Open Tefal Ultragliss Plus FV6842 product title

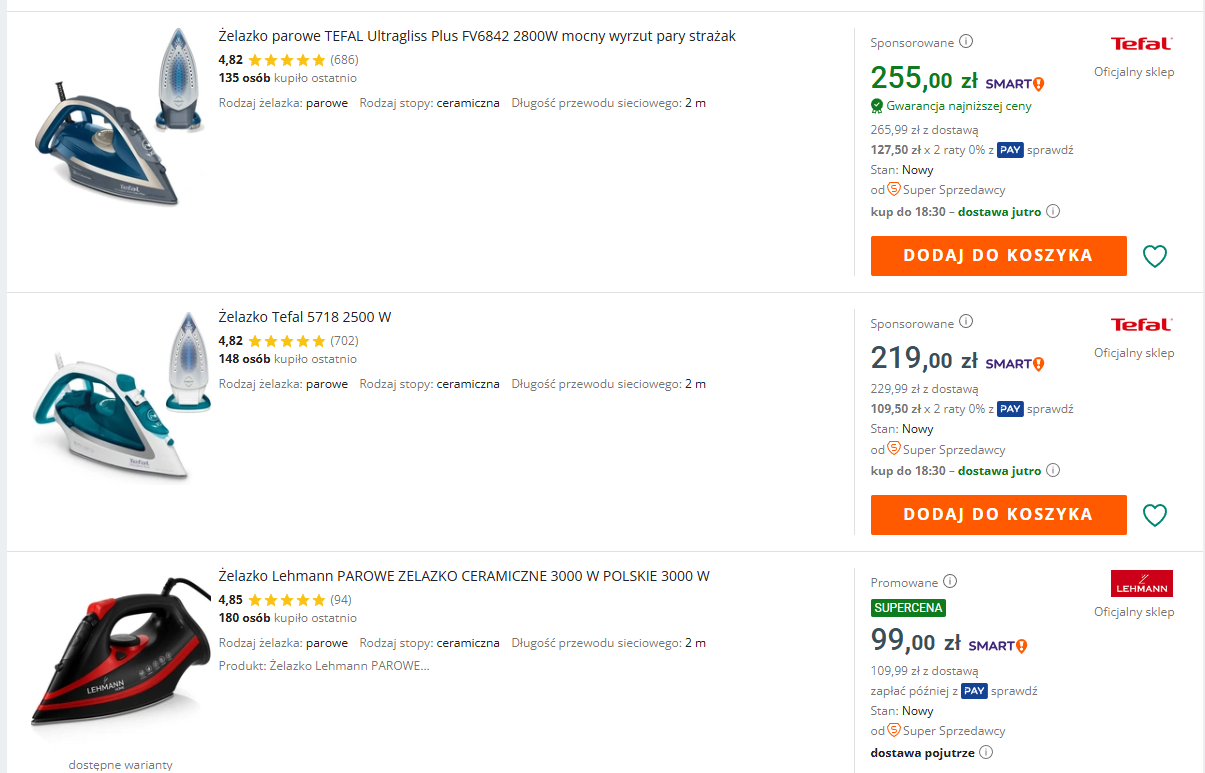pos(477,37)
